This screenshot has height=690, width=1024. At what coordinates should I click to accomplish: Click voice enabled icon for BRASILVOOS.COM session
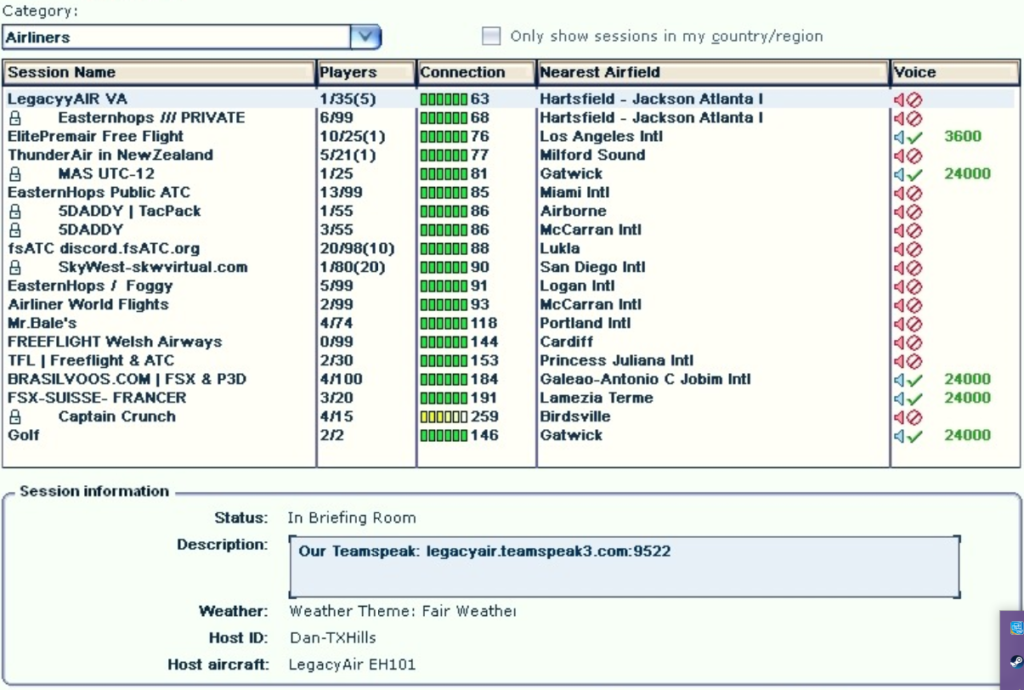(x=908, y=379)
